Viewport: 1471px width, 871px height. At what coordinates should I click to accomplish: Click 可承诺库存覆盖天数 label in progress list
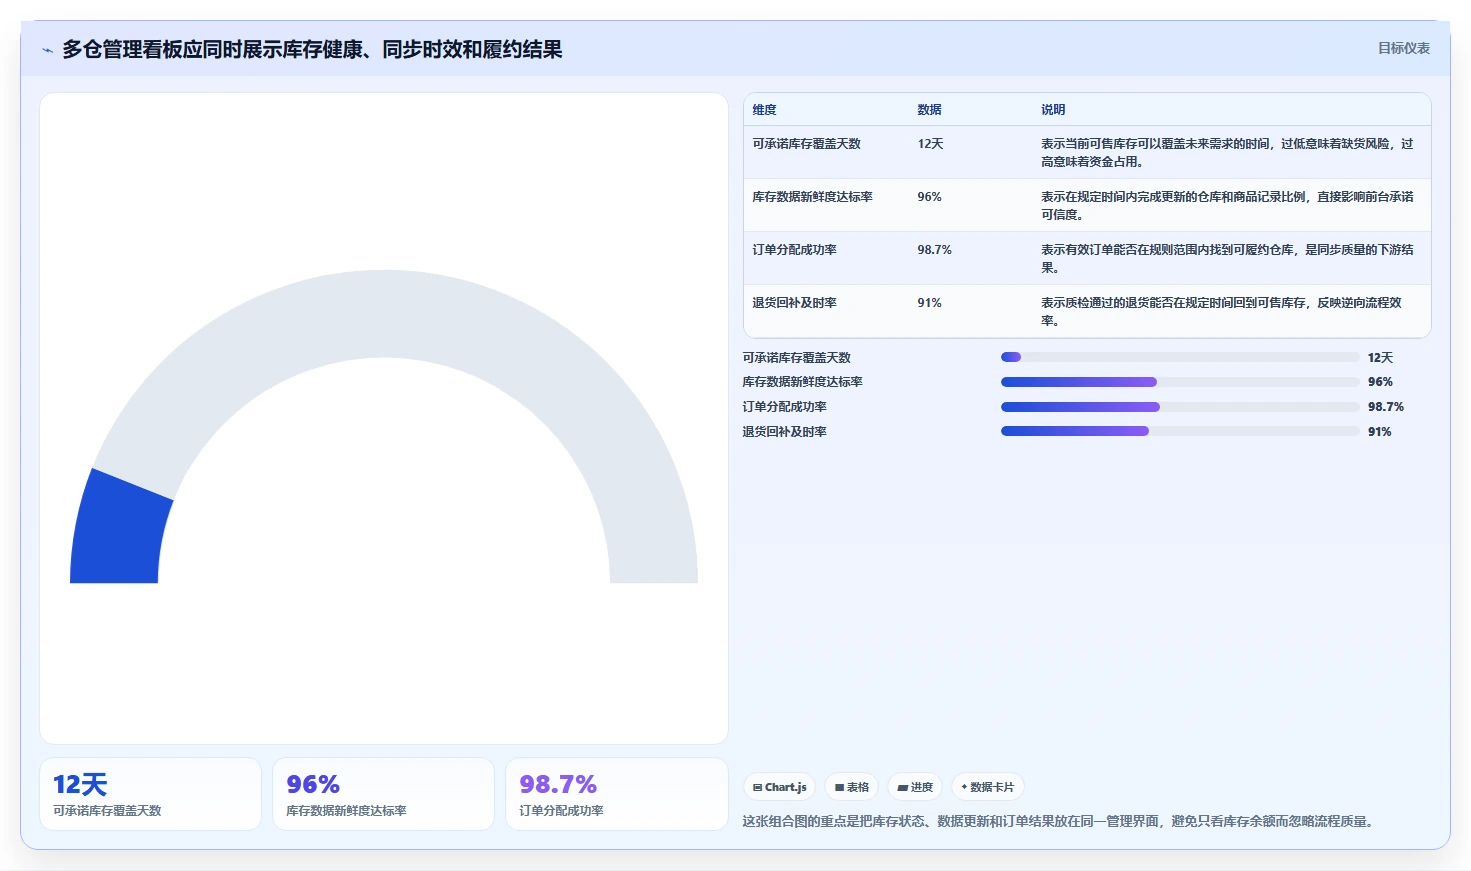coord(796,358)
